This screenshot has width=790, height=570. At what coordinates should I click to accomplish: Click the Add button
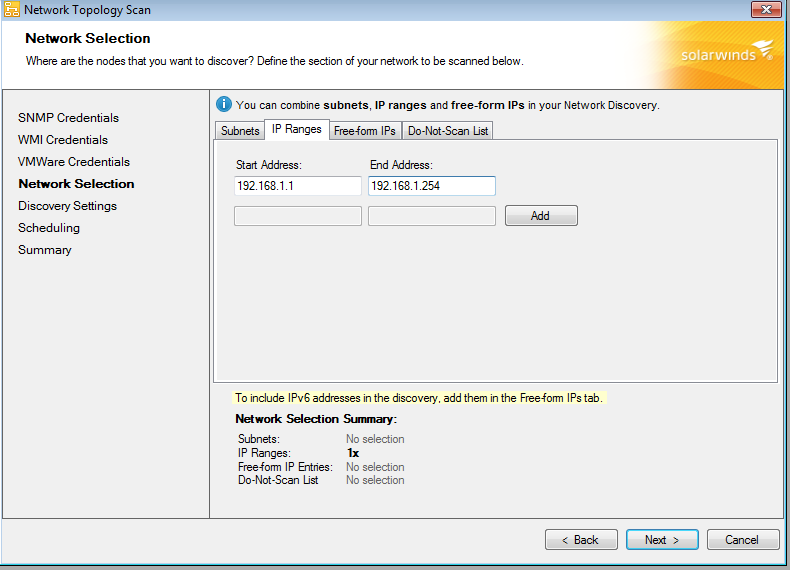click(541, 216)
